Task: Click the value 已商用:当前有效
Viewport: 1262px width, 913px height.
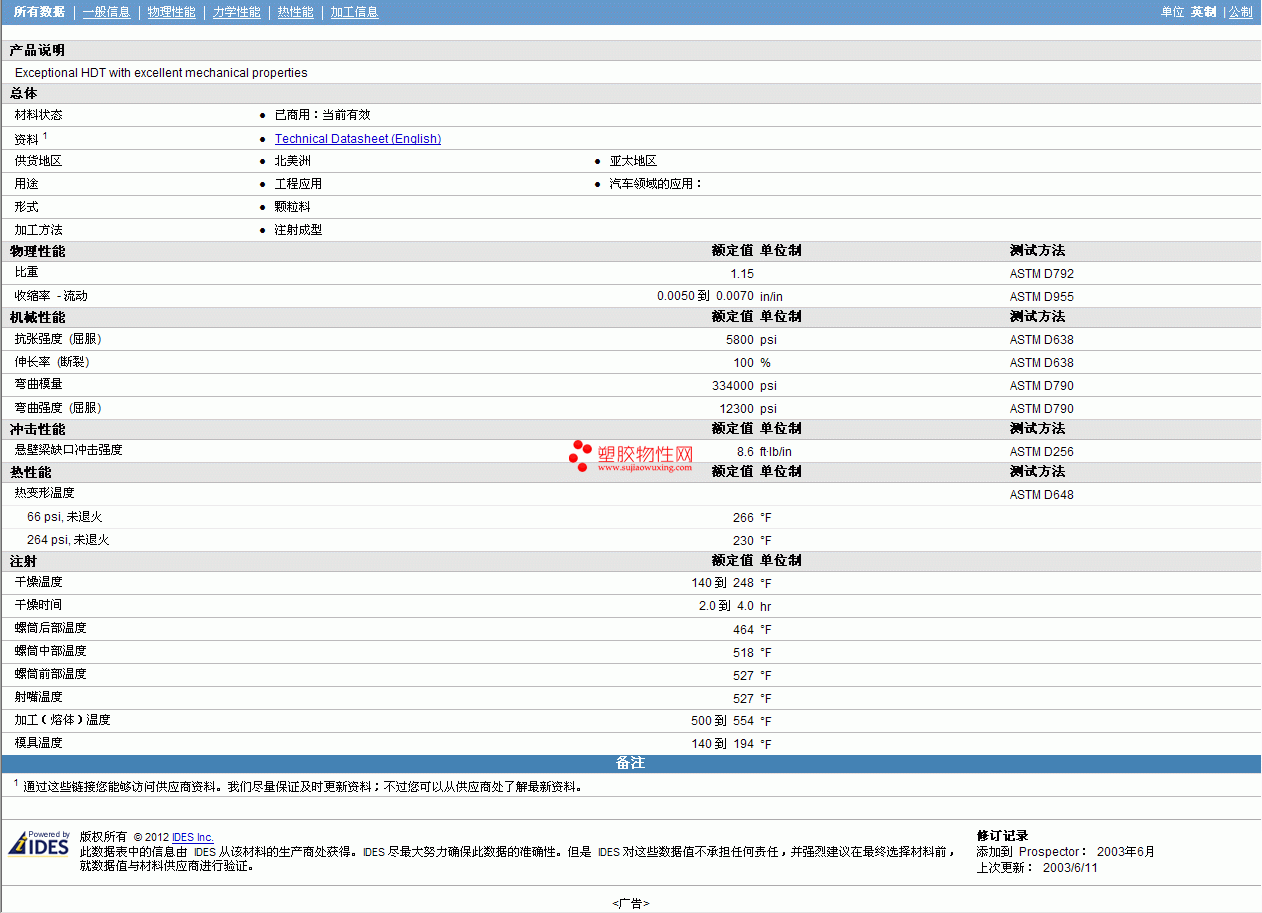Action: point(322,115)
